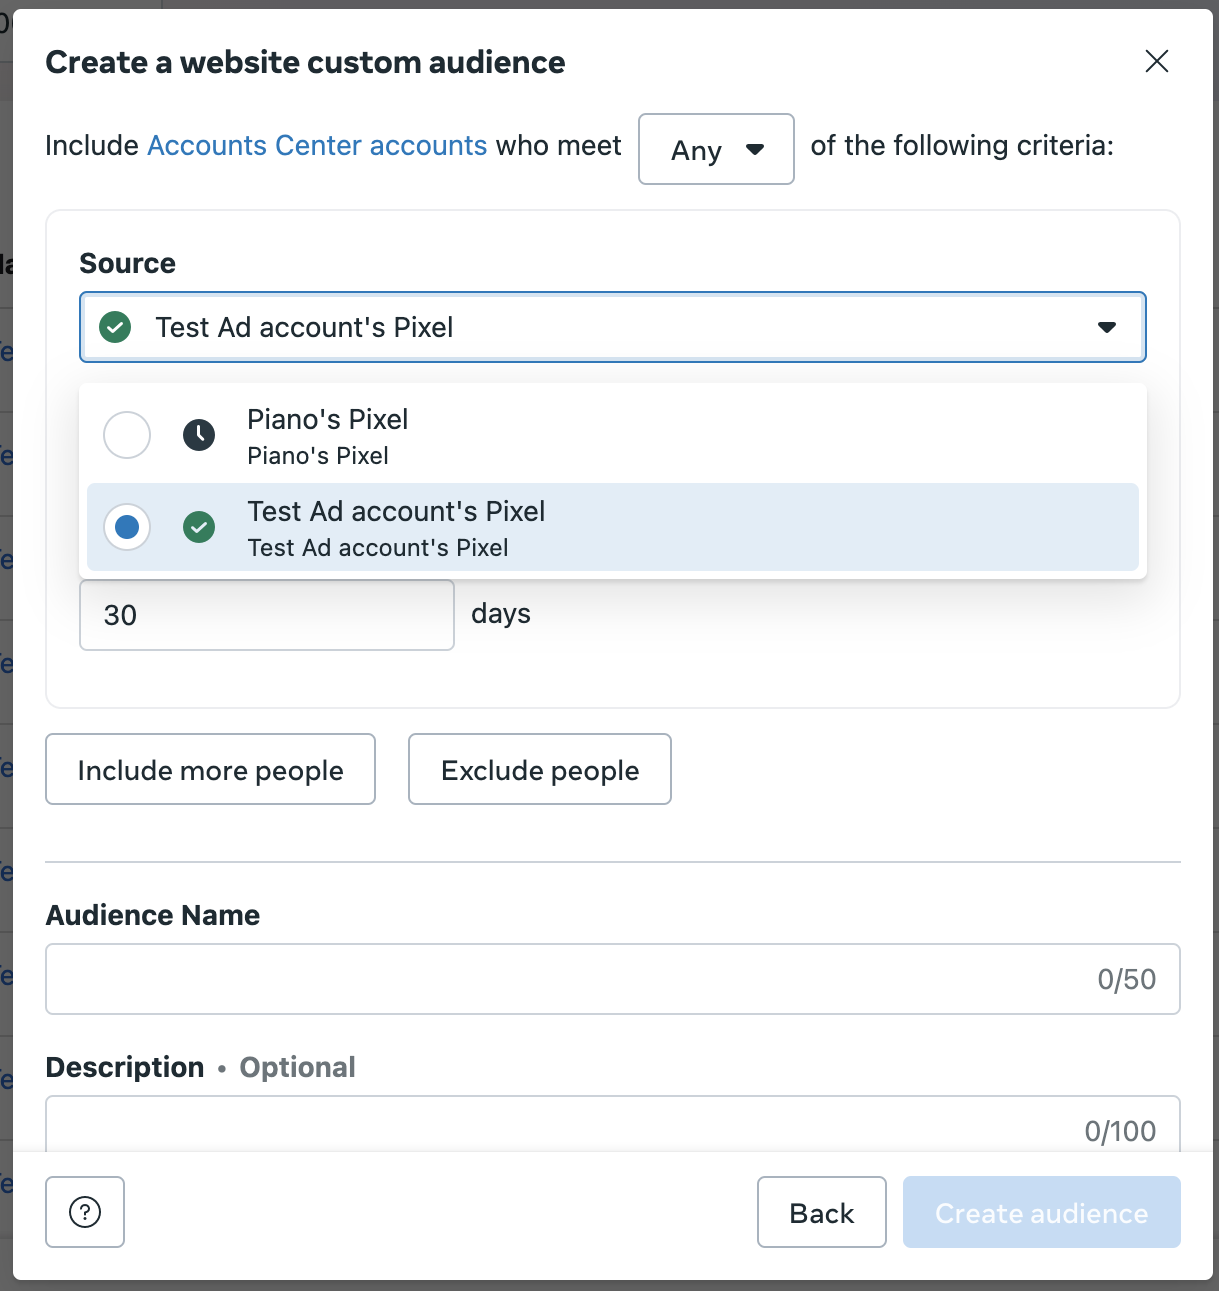Click Include more people button
The width and height of the screenshot is (1219, 1291).
(x=210, y=769)
